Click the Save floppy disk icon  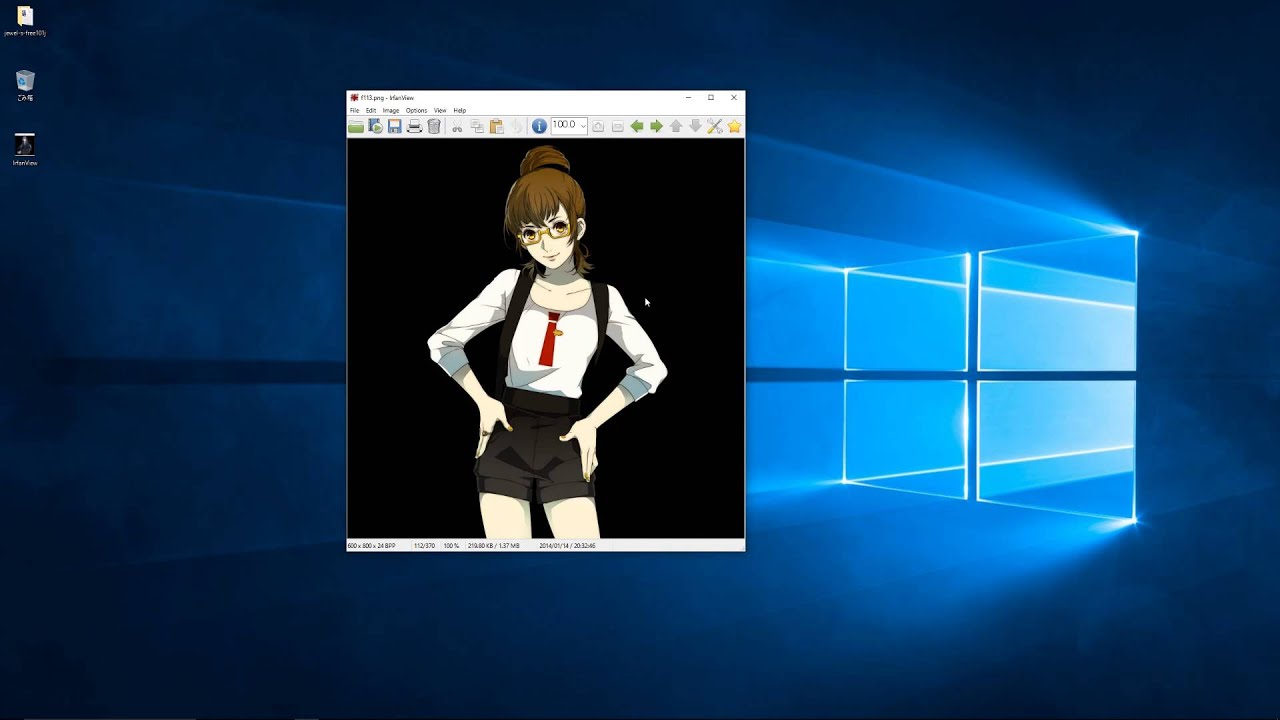(x=395, y=126)
